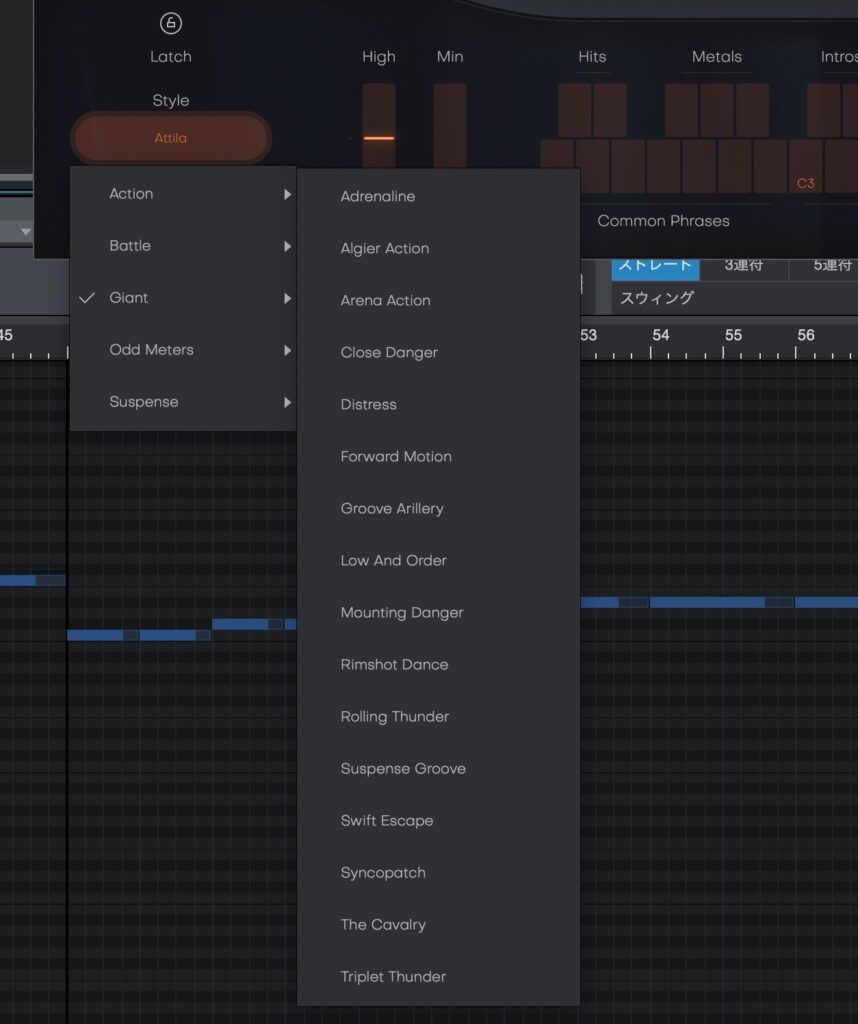Click the arrow next to Battle
Screen dimensions: 858x1024
pyautogui.click(x=287, y=246)
